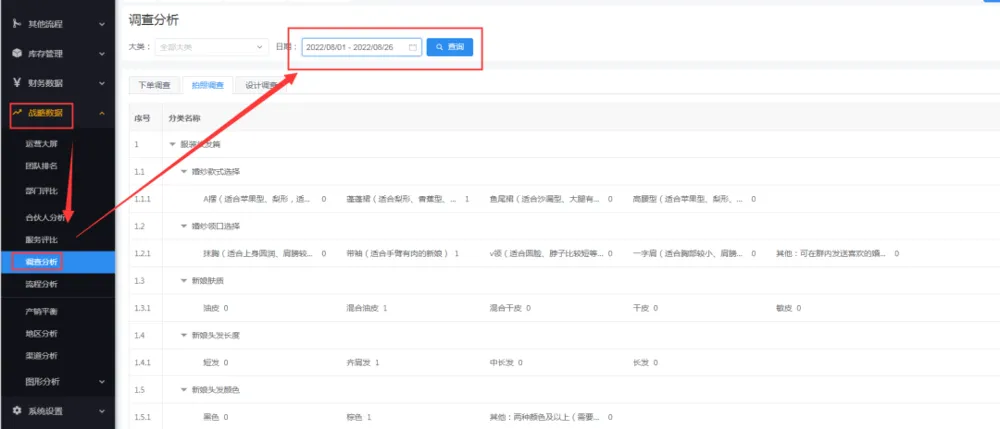Collapse the 服装类发饰 tree row
Image resolution: width=1000 pixels, height=429 pixels.
pyautogui.click(x=172, y=144)
